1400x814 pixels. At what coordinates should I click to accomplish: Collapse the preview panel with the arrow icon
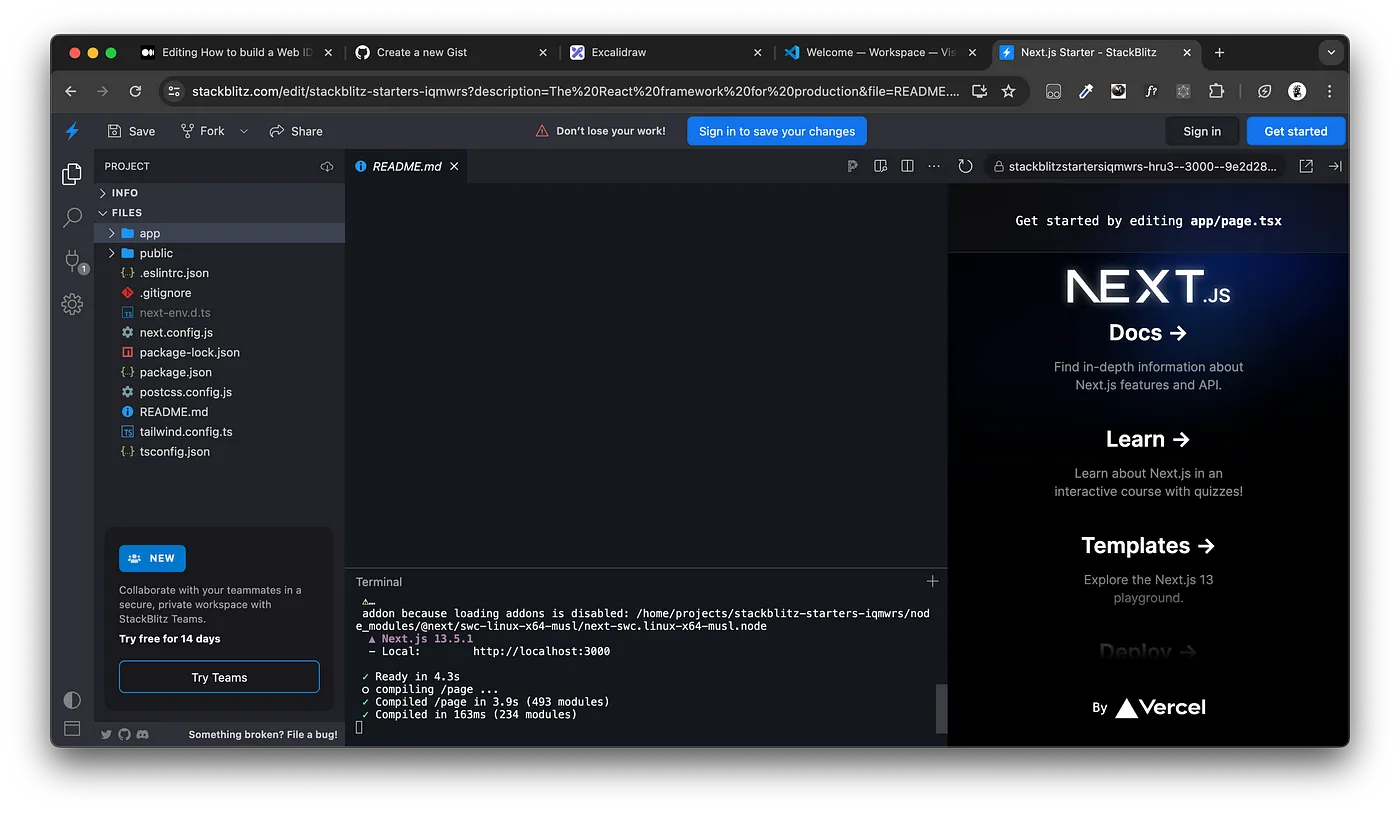pos(1336,166)
